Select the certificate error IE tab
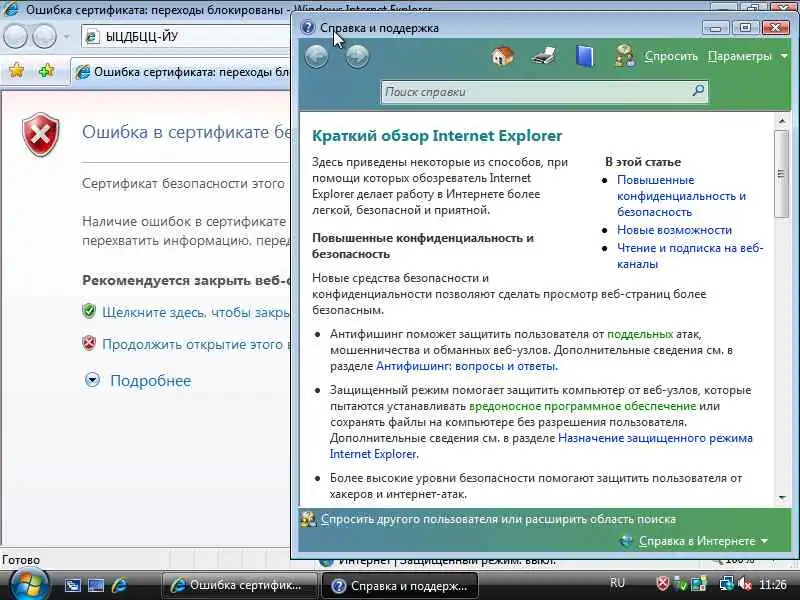 click(x=181, y=72)
